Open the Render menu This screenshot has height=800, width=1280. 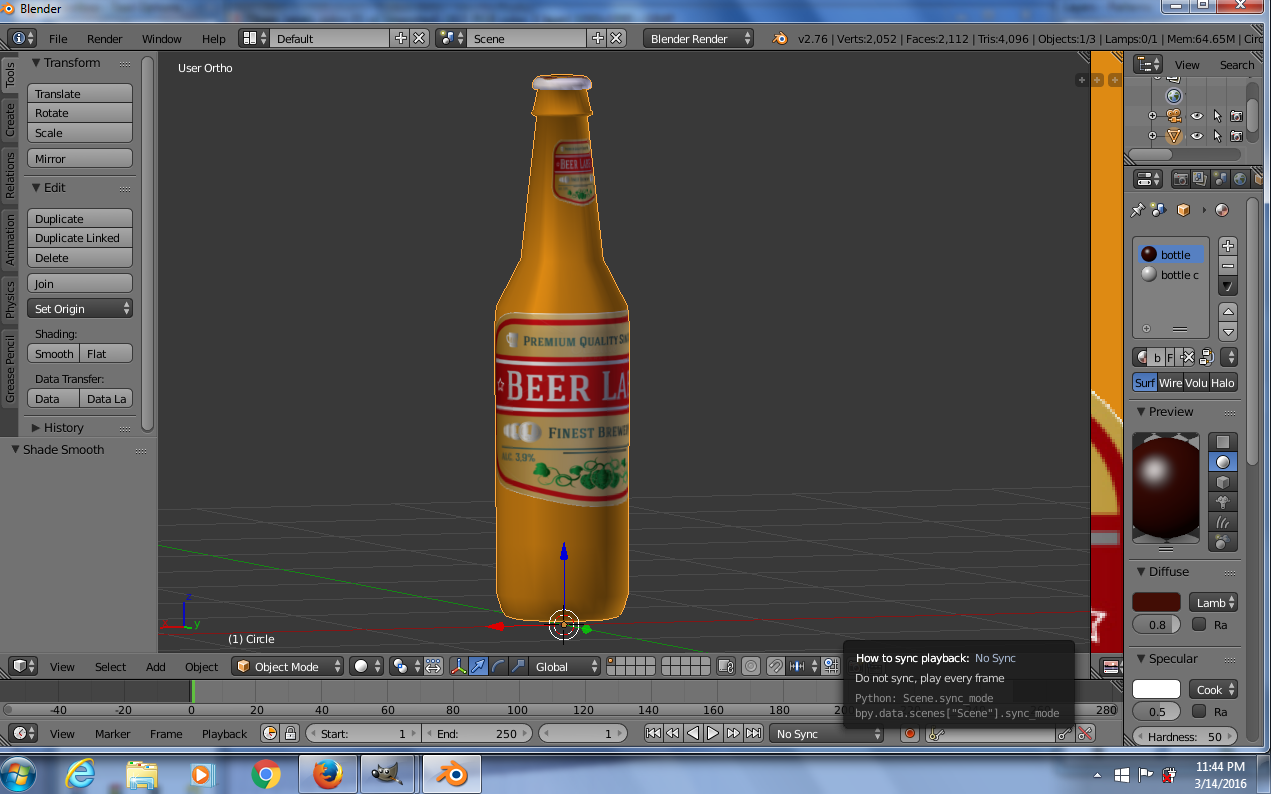[x=105, y=38]
